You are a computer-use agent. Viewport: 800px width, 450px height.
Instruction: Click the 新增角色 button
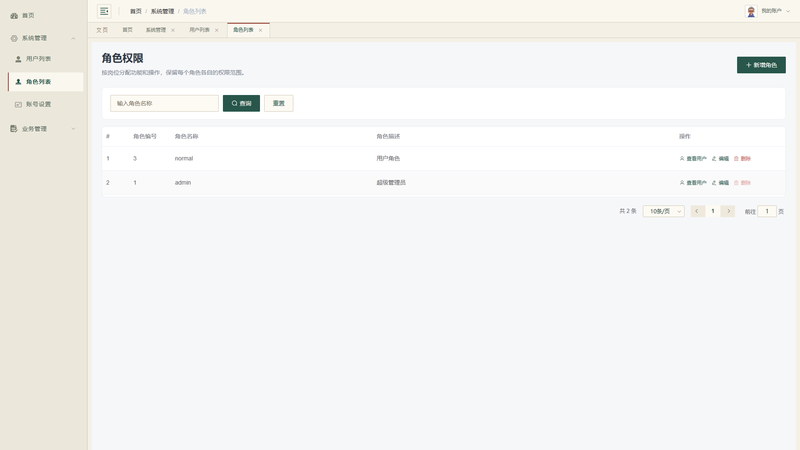point(761,65)
